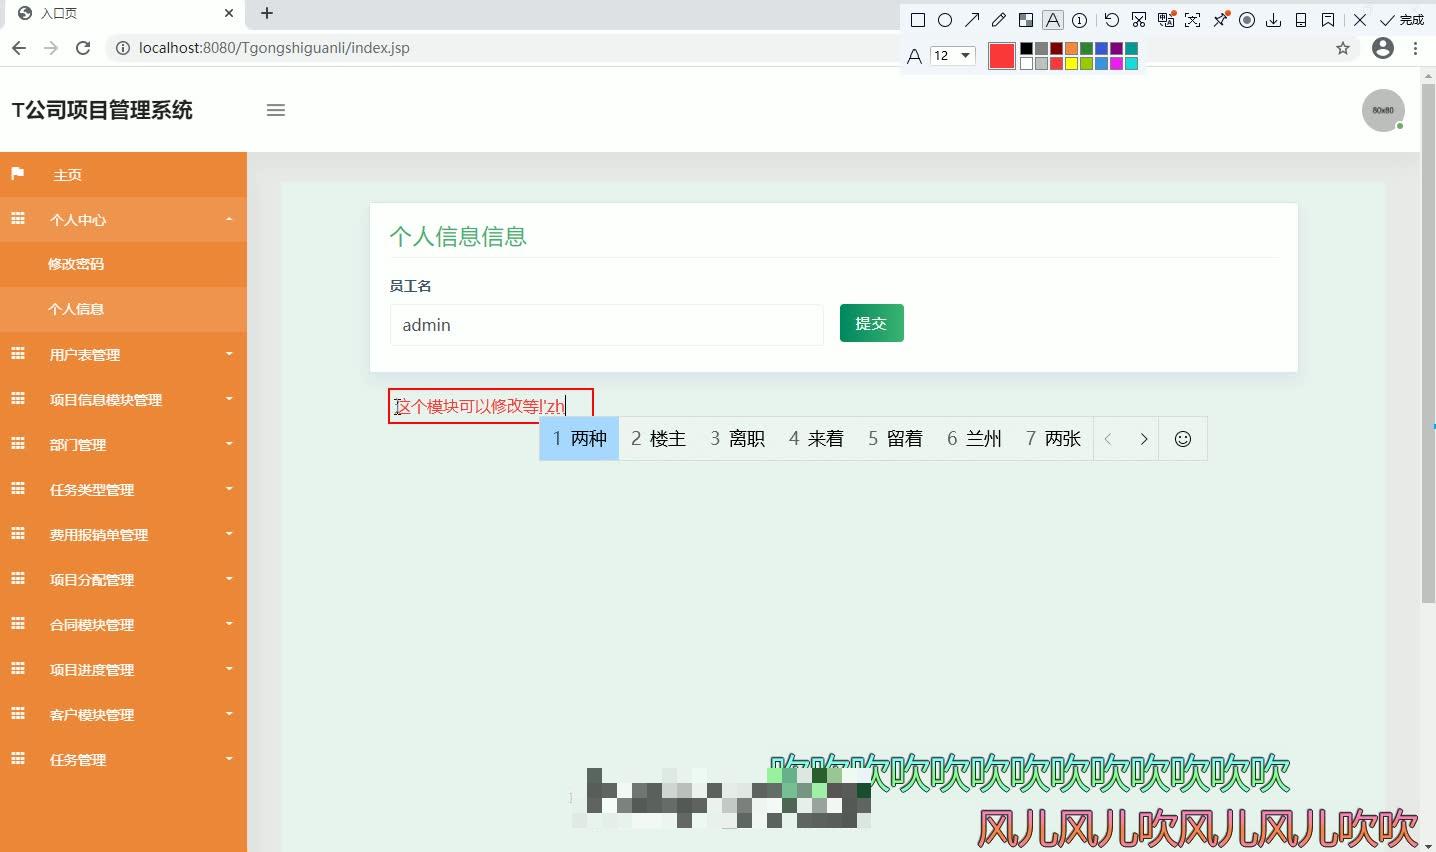Expand the 部门管理 section
This screenshot has height=852, width=1436.
click(x=124, y=444)
